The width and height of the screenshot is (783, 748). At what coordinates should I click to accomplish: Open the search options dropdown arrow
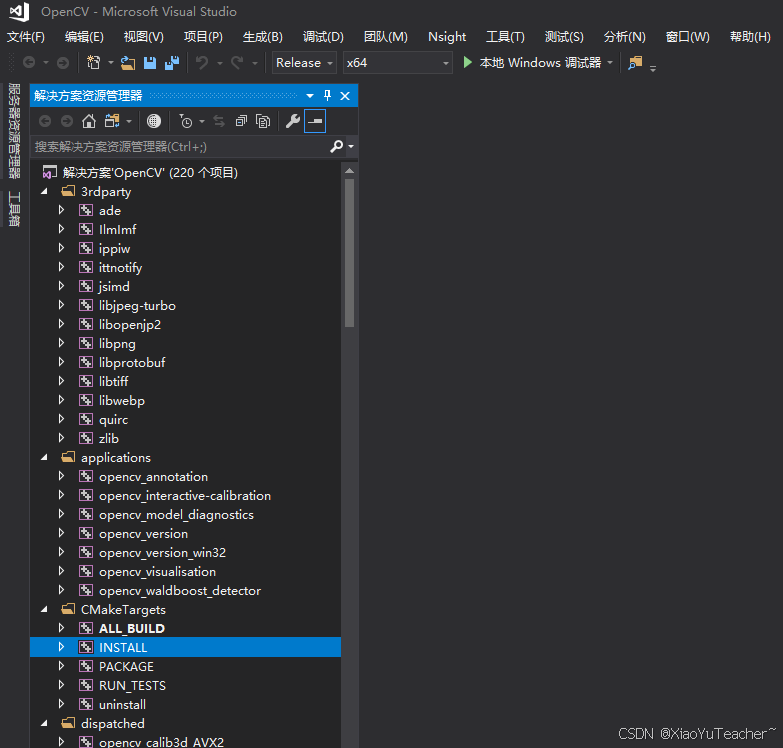pyautogui.click(x=351, y=146)
